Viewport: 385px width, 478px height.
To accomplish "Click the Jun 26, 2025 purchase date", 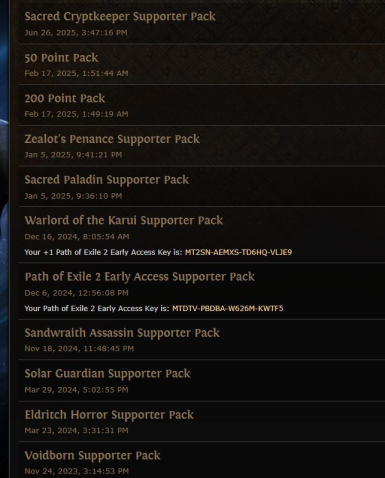I will [76, 33].
